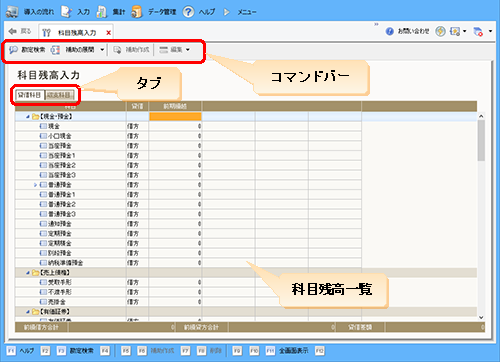Screen dimensions: 500x362
Task: Collapse the 【有価証券】 group triangle
Action: tap(28, 312)
